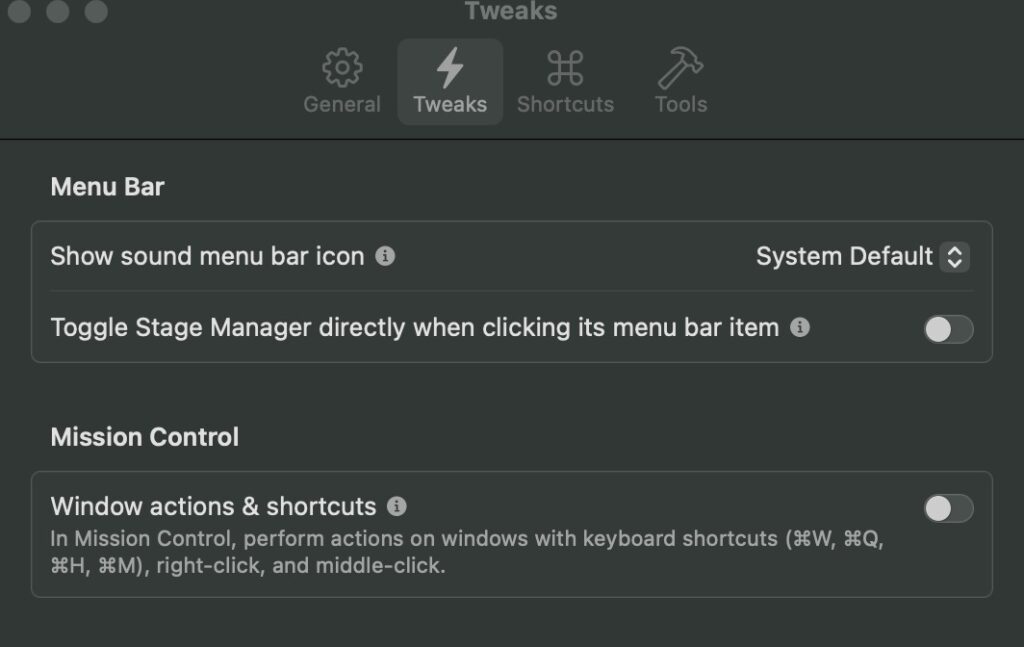Image resolution: width=1024 pixels, height=647 pixels.
Task: Click the Window actions & shortcuts title
Action: click(214, 506)
